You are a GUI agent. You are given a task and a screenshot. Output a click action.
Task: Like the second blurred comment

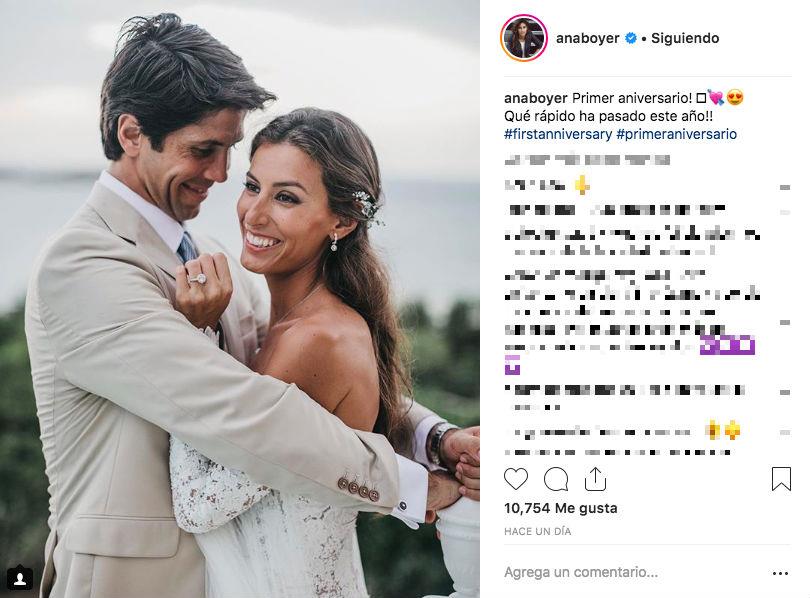pos(785,212)
